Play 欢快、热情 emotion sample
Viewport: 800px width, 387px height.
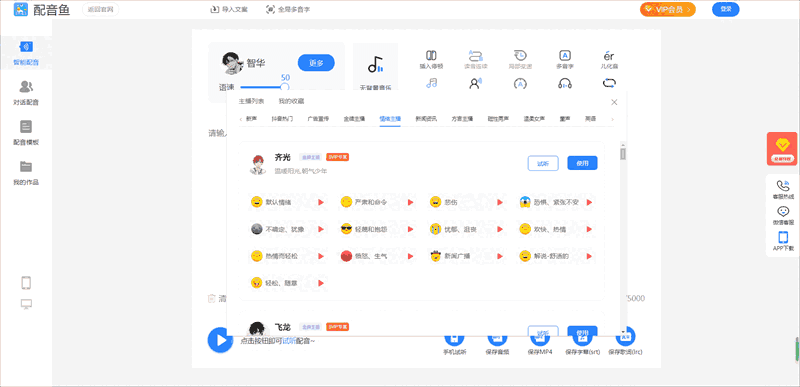[589, 229]
